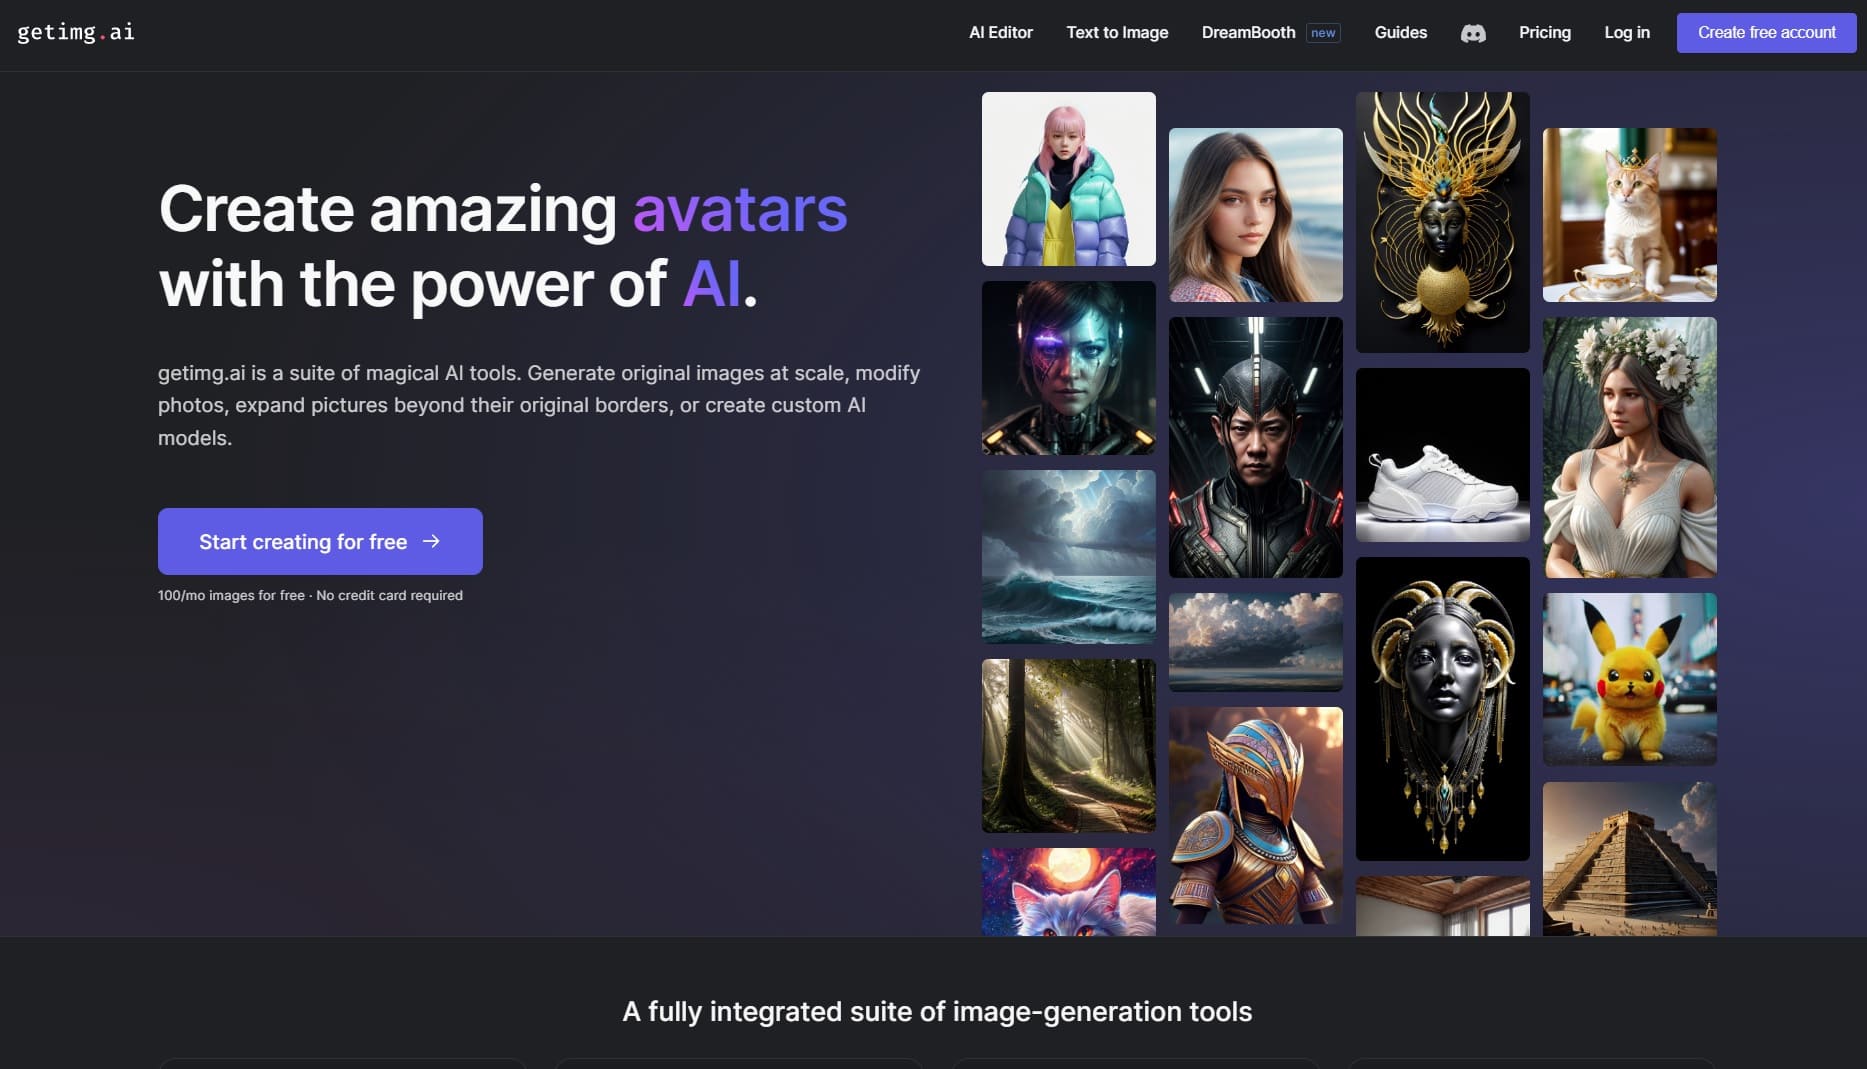Viewport: 1867px width, 1069px height.
Task: Select the cyborg woman face thumbnail
Action: click(1068, 368)
